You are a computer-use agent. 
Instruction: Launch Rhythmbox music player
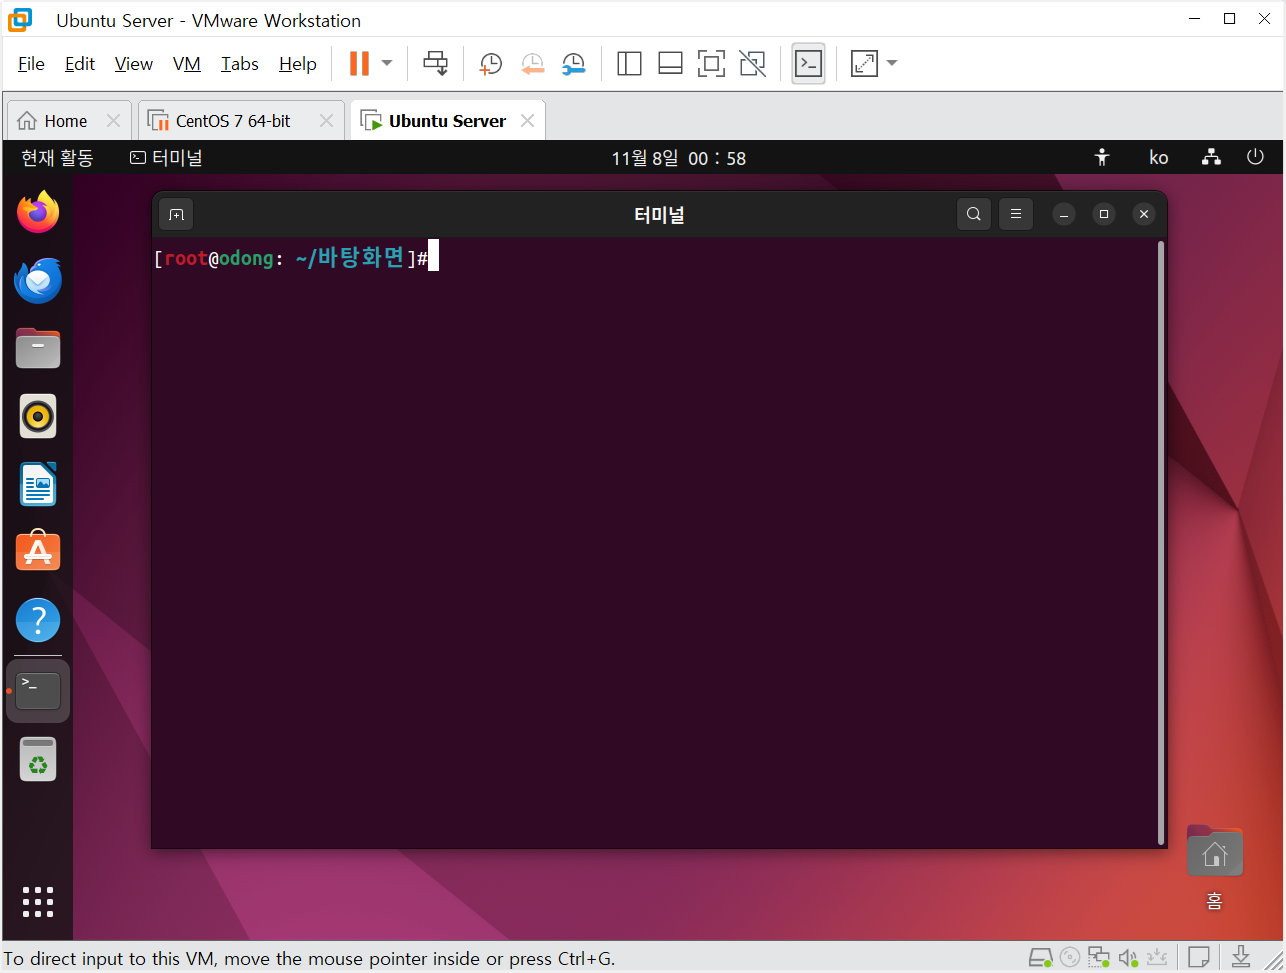click(38, 416)
